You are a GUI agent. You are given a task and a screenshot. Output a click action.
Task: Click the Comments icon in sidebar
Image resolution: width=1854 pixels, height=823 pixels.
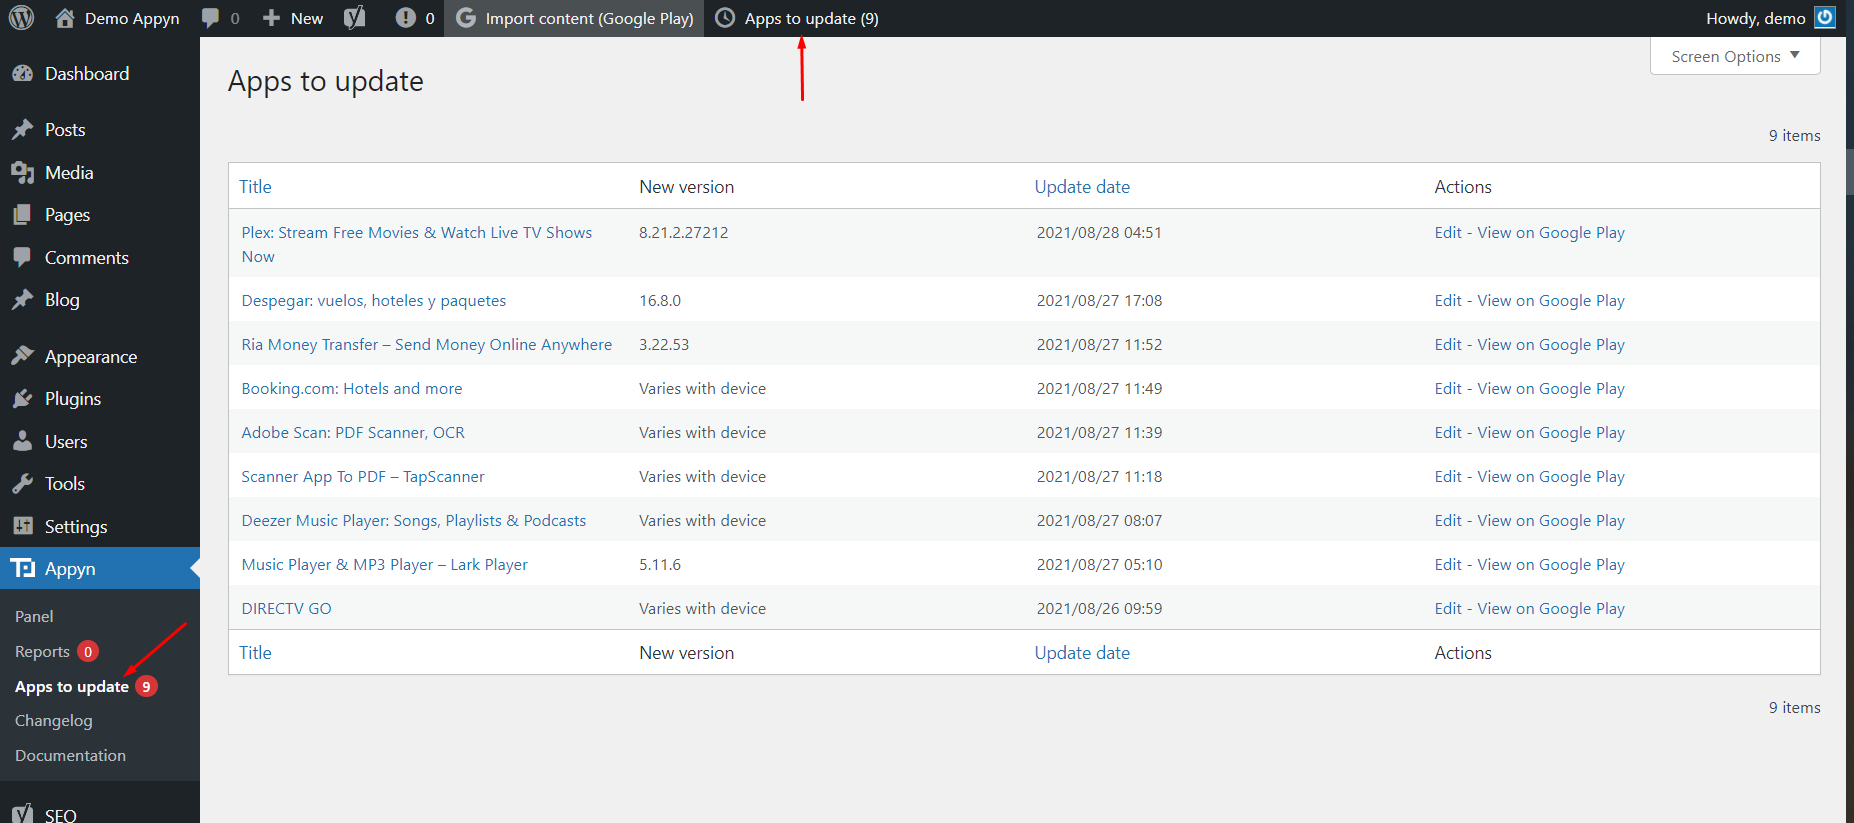22,258
